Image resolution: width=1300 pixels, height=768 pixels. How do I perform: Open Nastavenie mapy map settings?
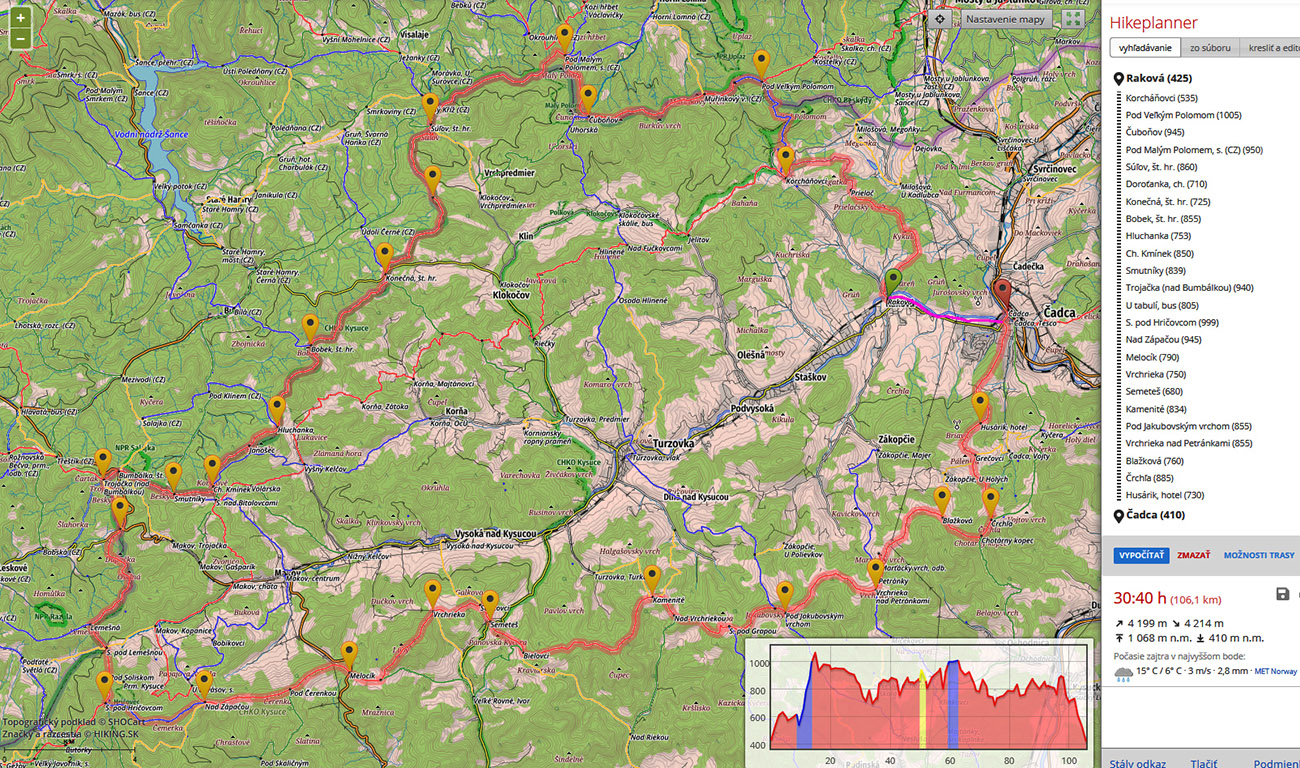tap(1005, 19)
